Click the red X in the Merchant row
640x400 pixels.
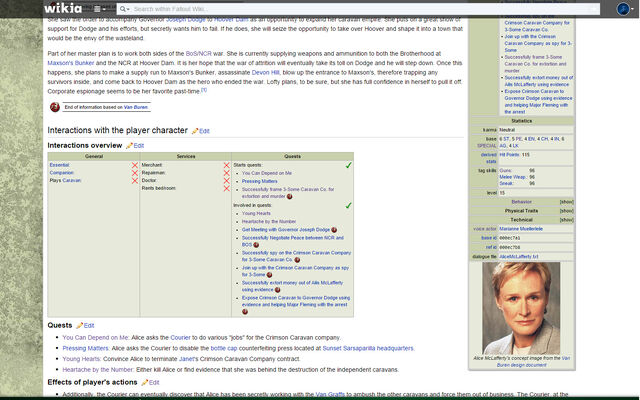(227, 165)
